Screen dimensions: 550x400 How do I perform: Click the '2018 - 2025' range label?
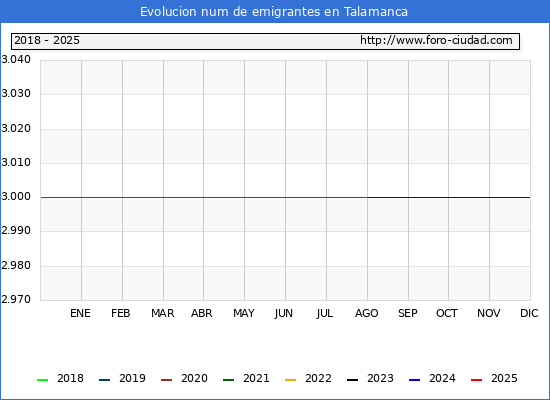[x=47, y=40]
